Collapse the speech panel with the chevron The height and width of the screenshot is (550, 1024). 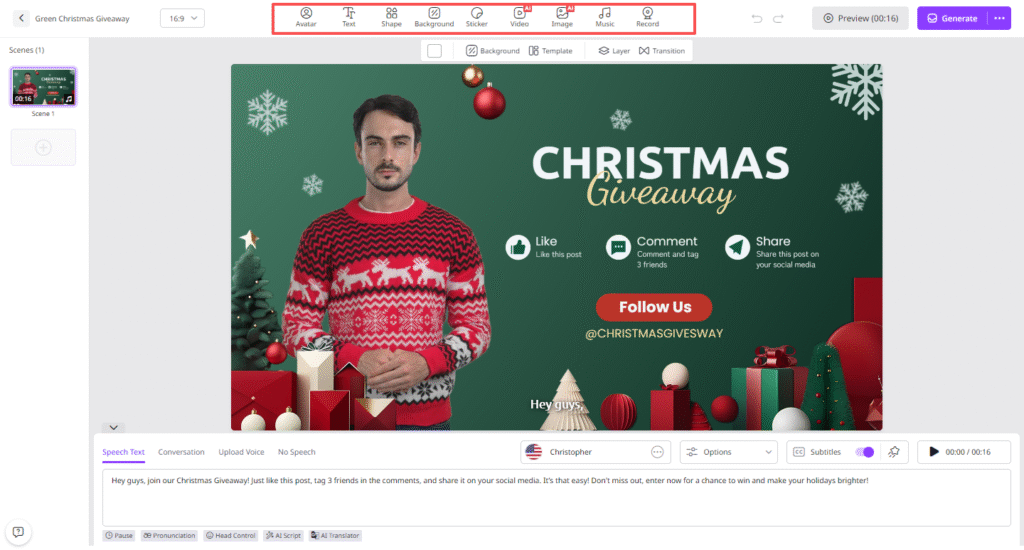114,427
